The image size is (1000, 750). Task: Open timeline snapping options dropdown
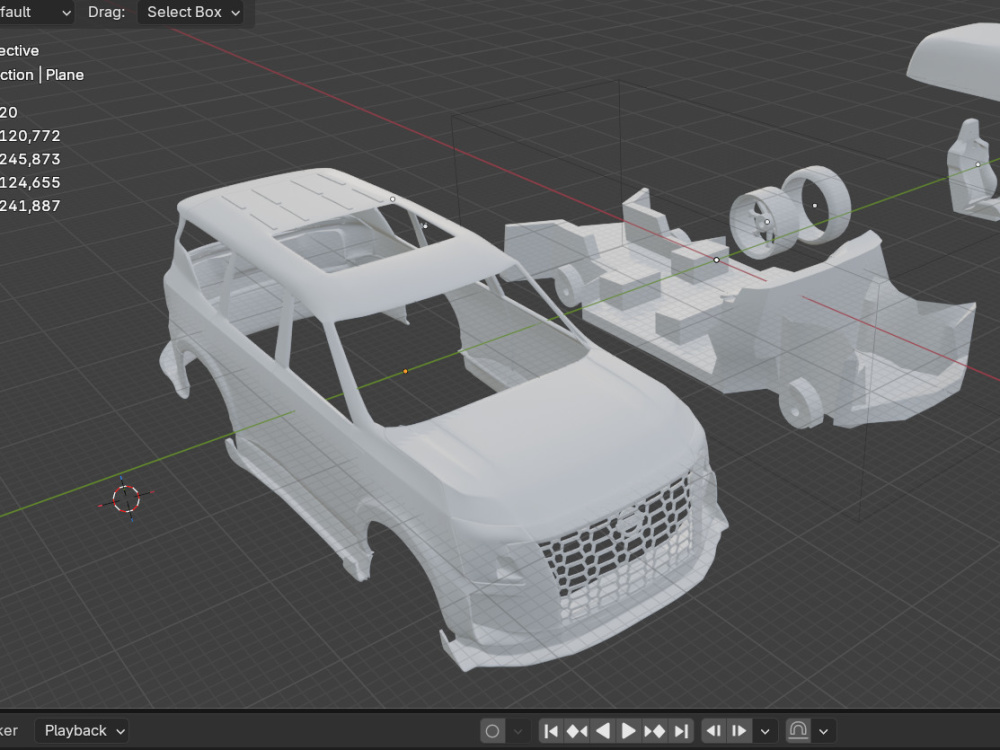click(x=823, y=731)
